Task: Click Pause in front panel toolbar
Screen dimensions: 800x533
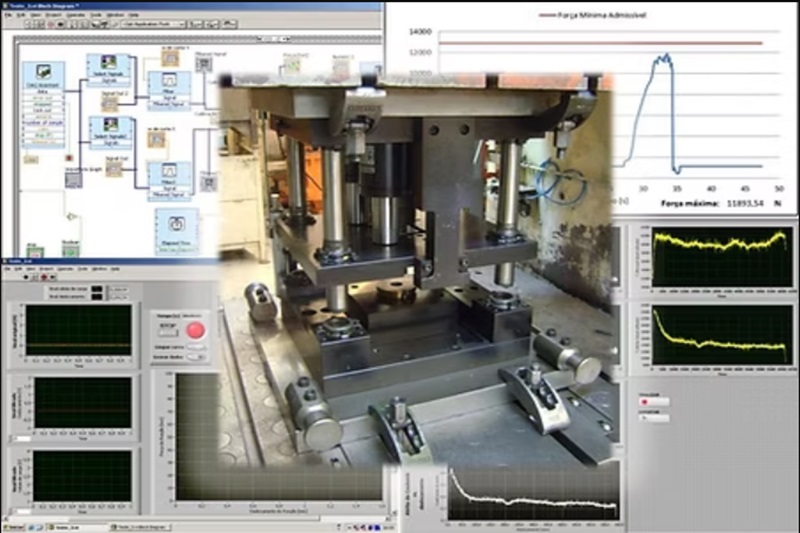Action: click(x=53, y=277)
